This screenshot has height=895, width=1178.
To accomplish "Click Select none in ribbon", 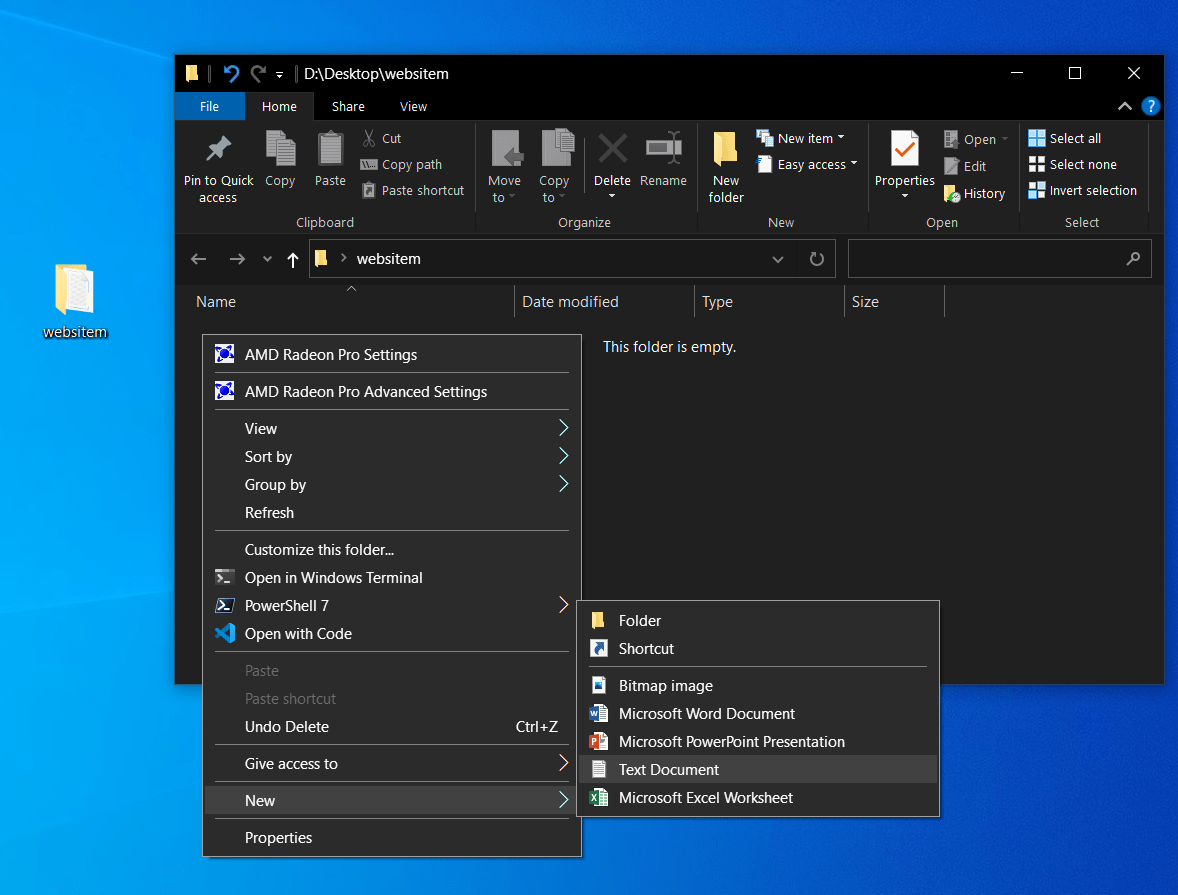I will [1072, 165].
